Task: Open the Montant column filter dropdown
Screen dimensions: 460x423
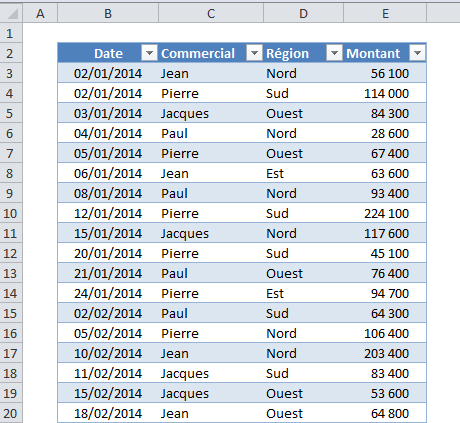Action: (x=417, y=53)
